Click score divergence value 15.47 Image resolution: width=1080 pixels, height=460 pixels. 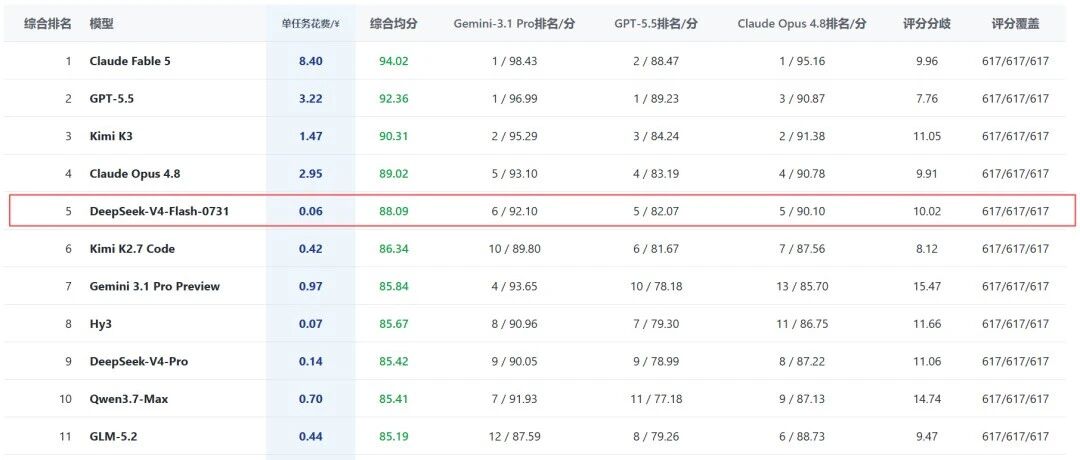coord(927,286)
